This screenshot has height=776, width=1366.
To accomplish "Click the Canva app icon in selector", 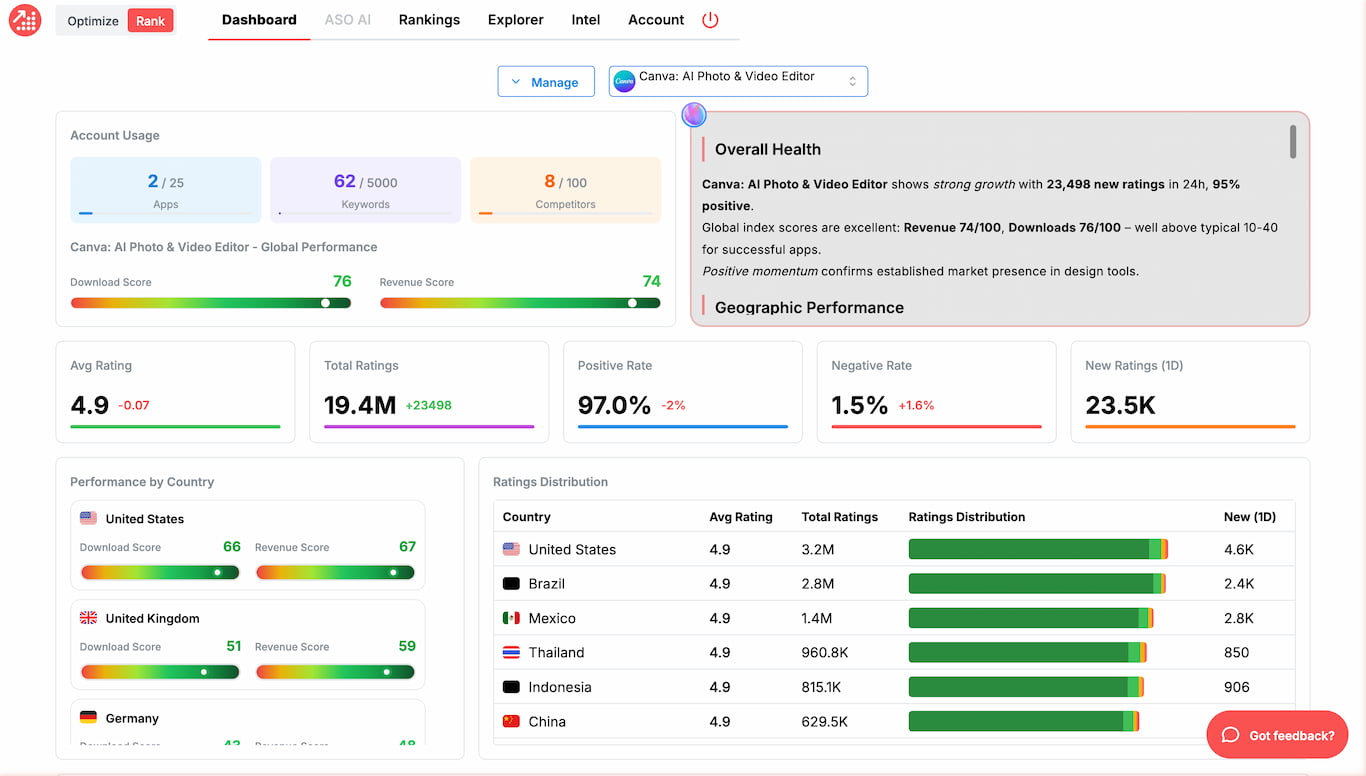I will click(x=624, y=81).
